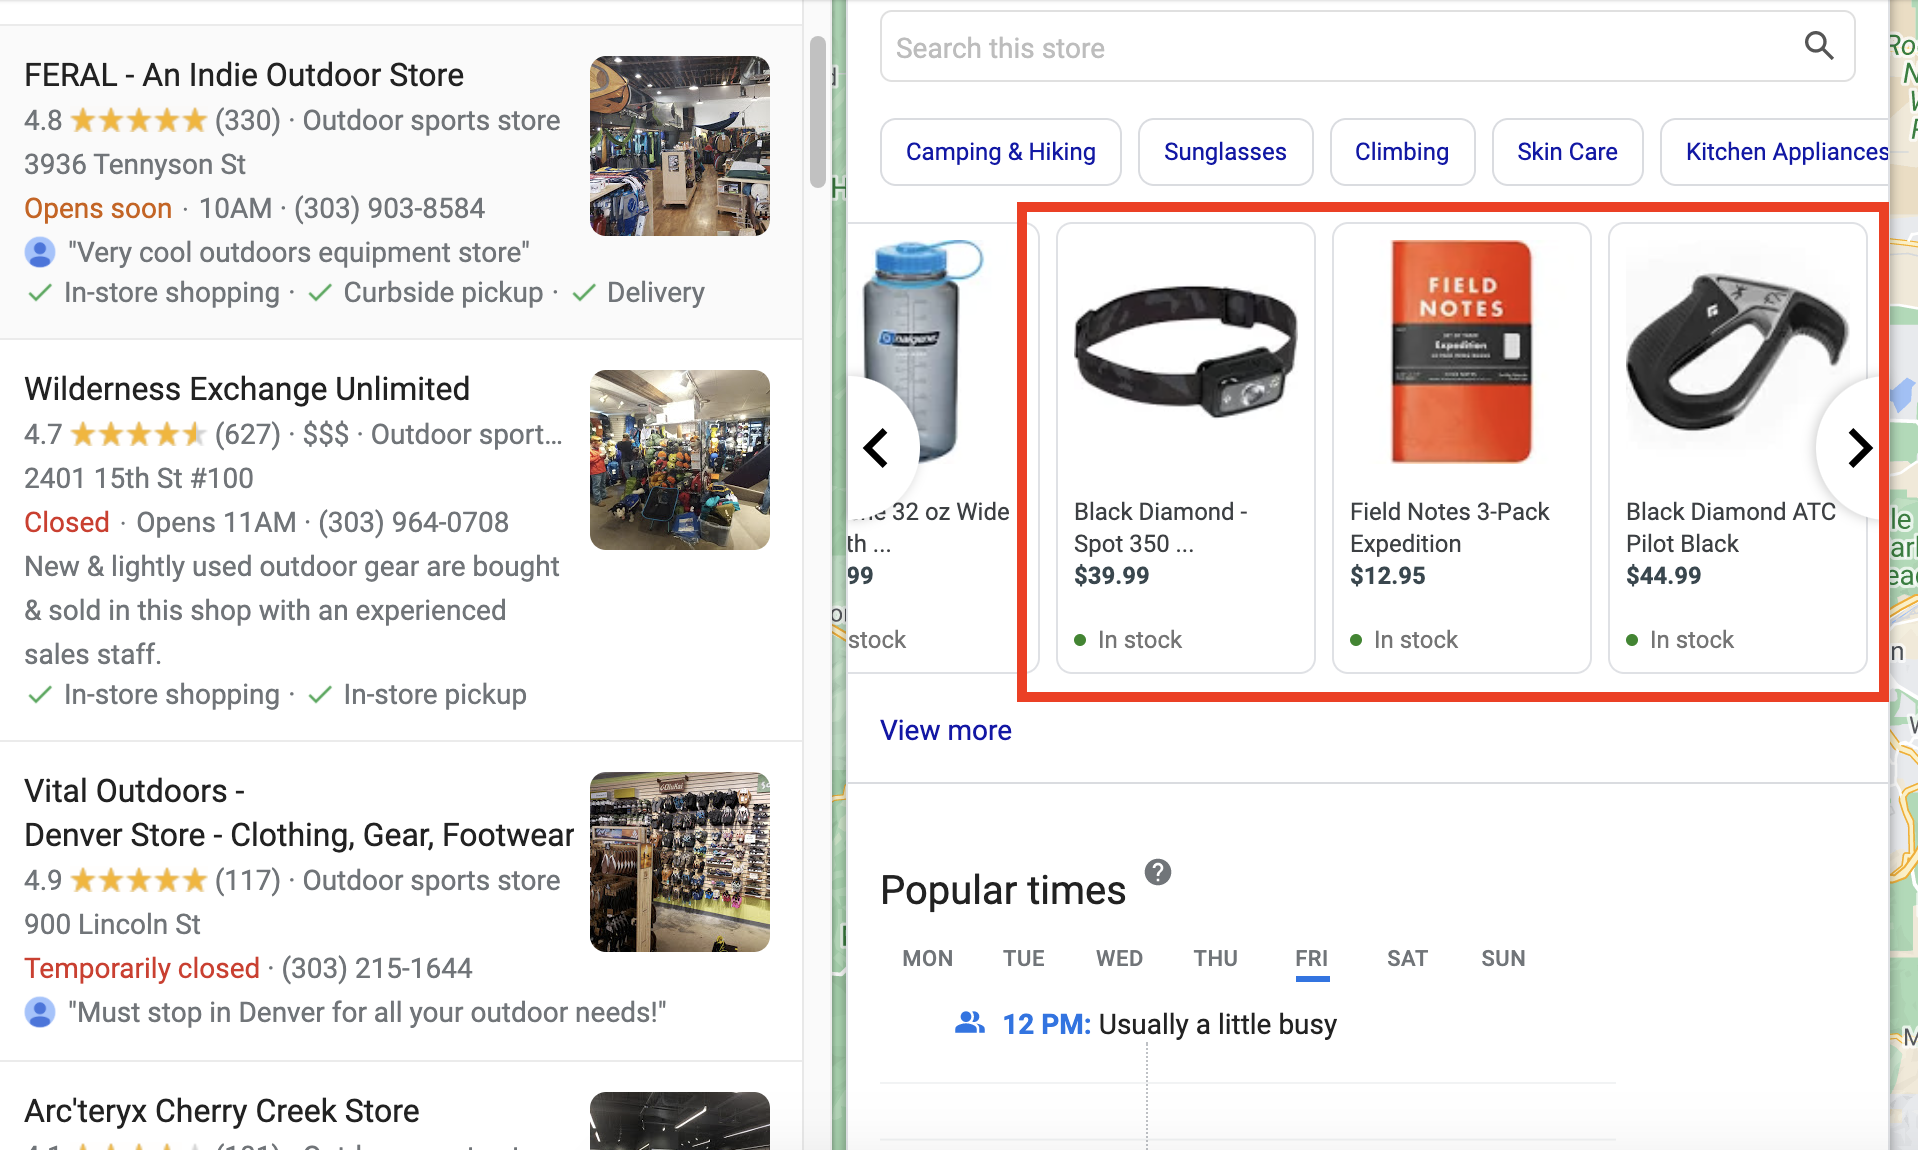Click the FERAL store photo thumbnail
This screenshot has width=1918, height=1150.
pyautogui.click(x=679, y=146)
